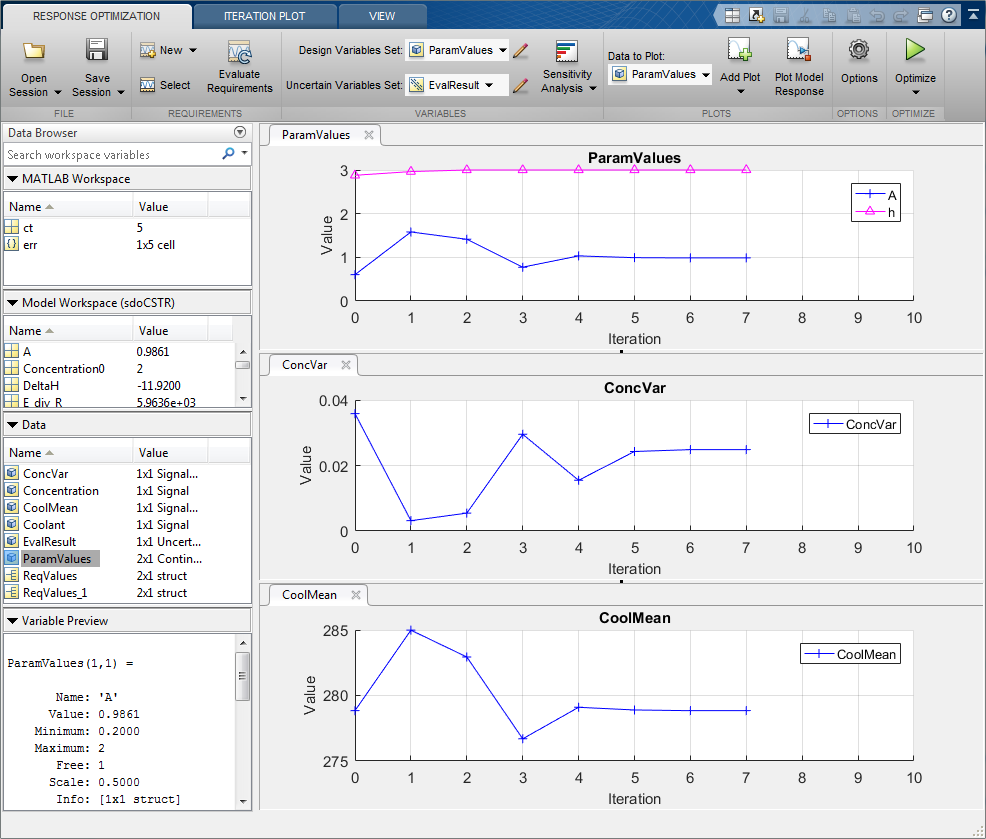
Task: Click the Optimize green play icon
Action: (x=915, y=51)
